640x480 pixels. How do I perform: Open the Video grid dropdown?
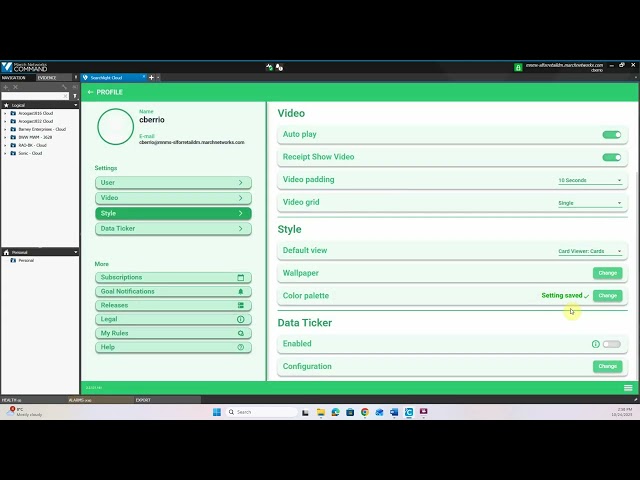coord(590,203)
